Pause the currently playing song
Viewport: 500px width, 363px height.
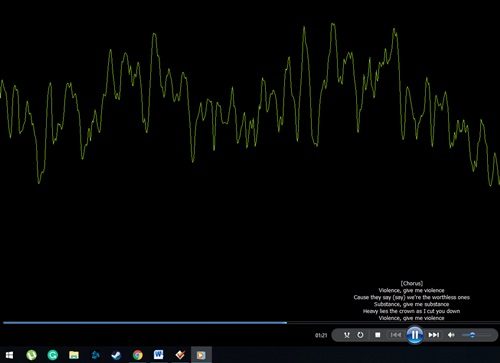[415, 335]
